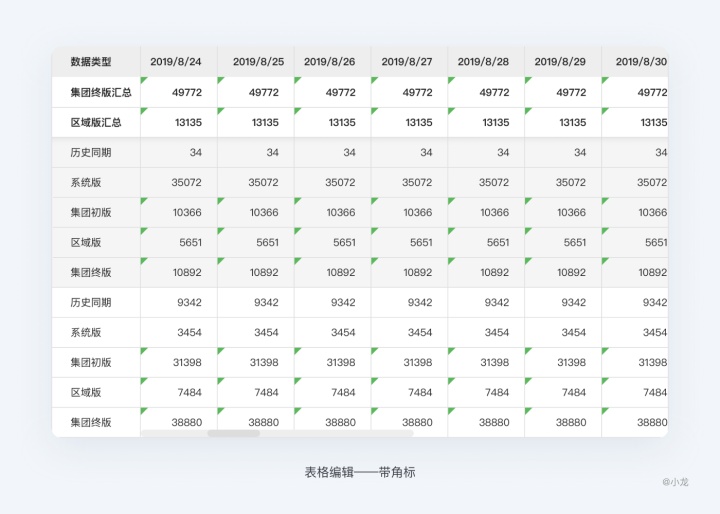Select the 区域版汇总 row label

[96, 122]
